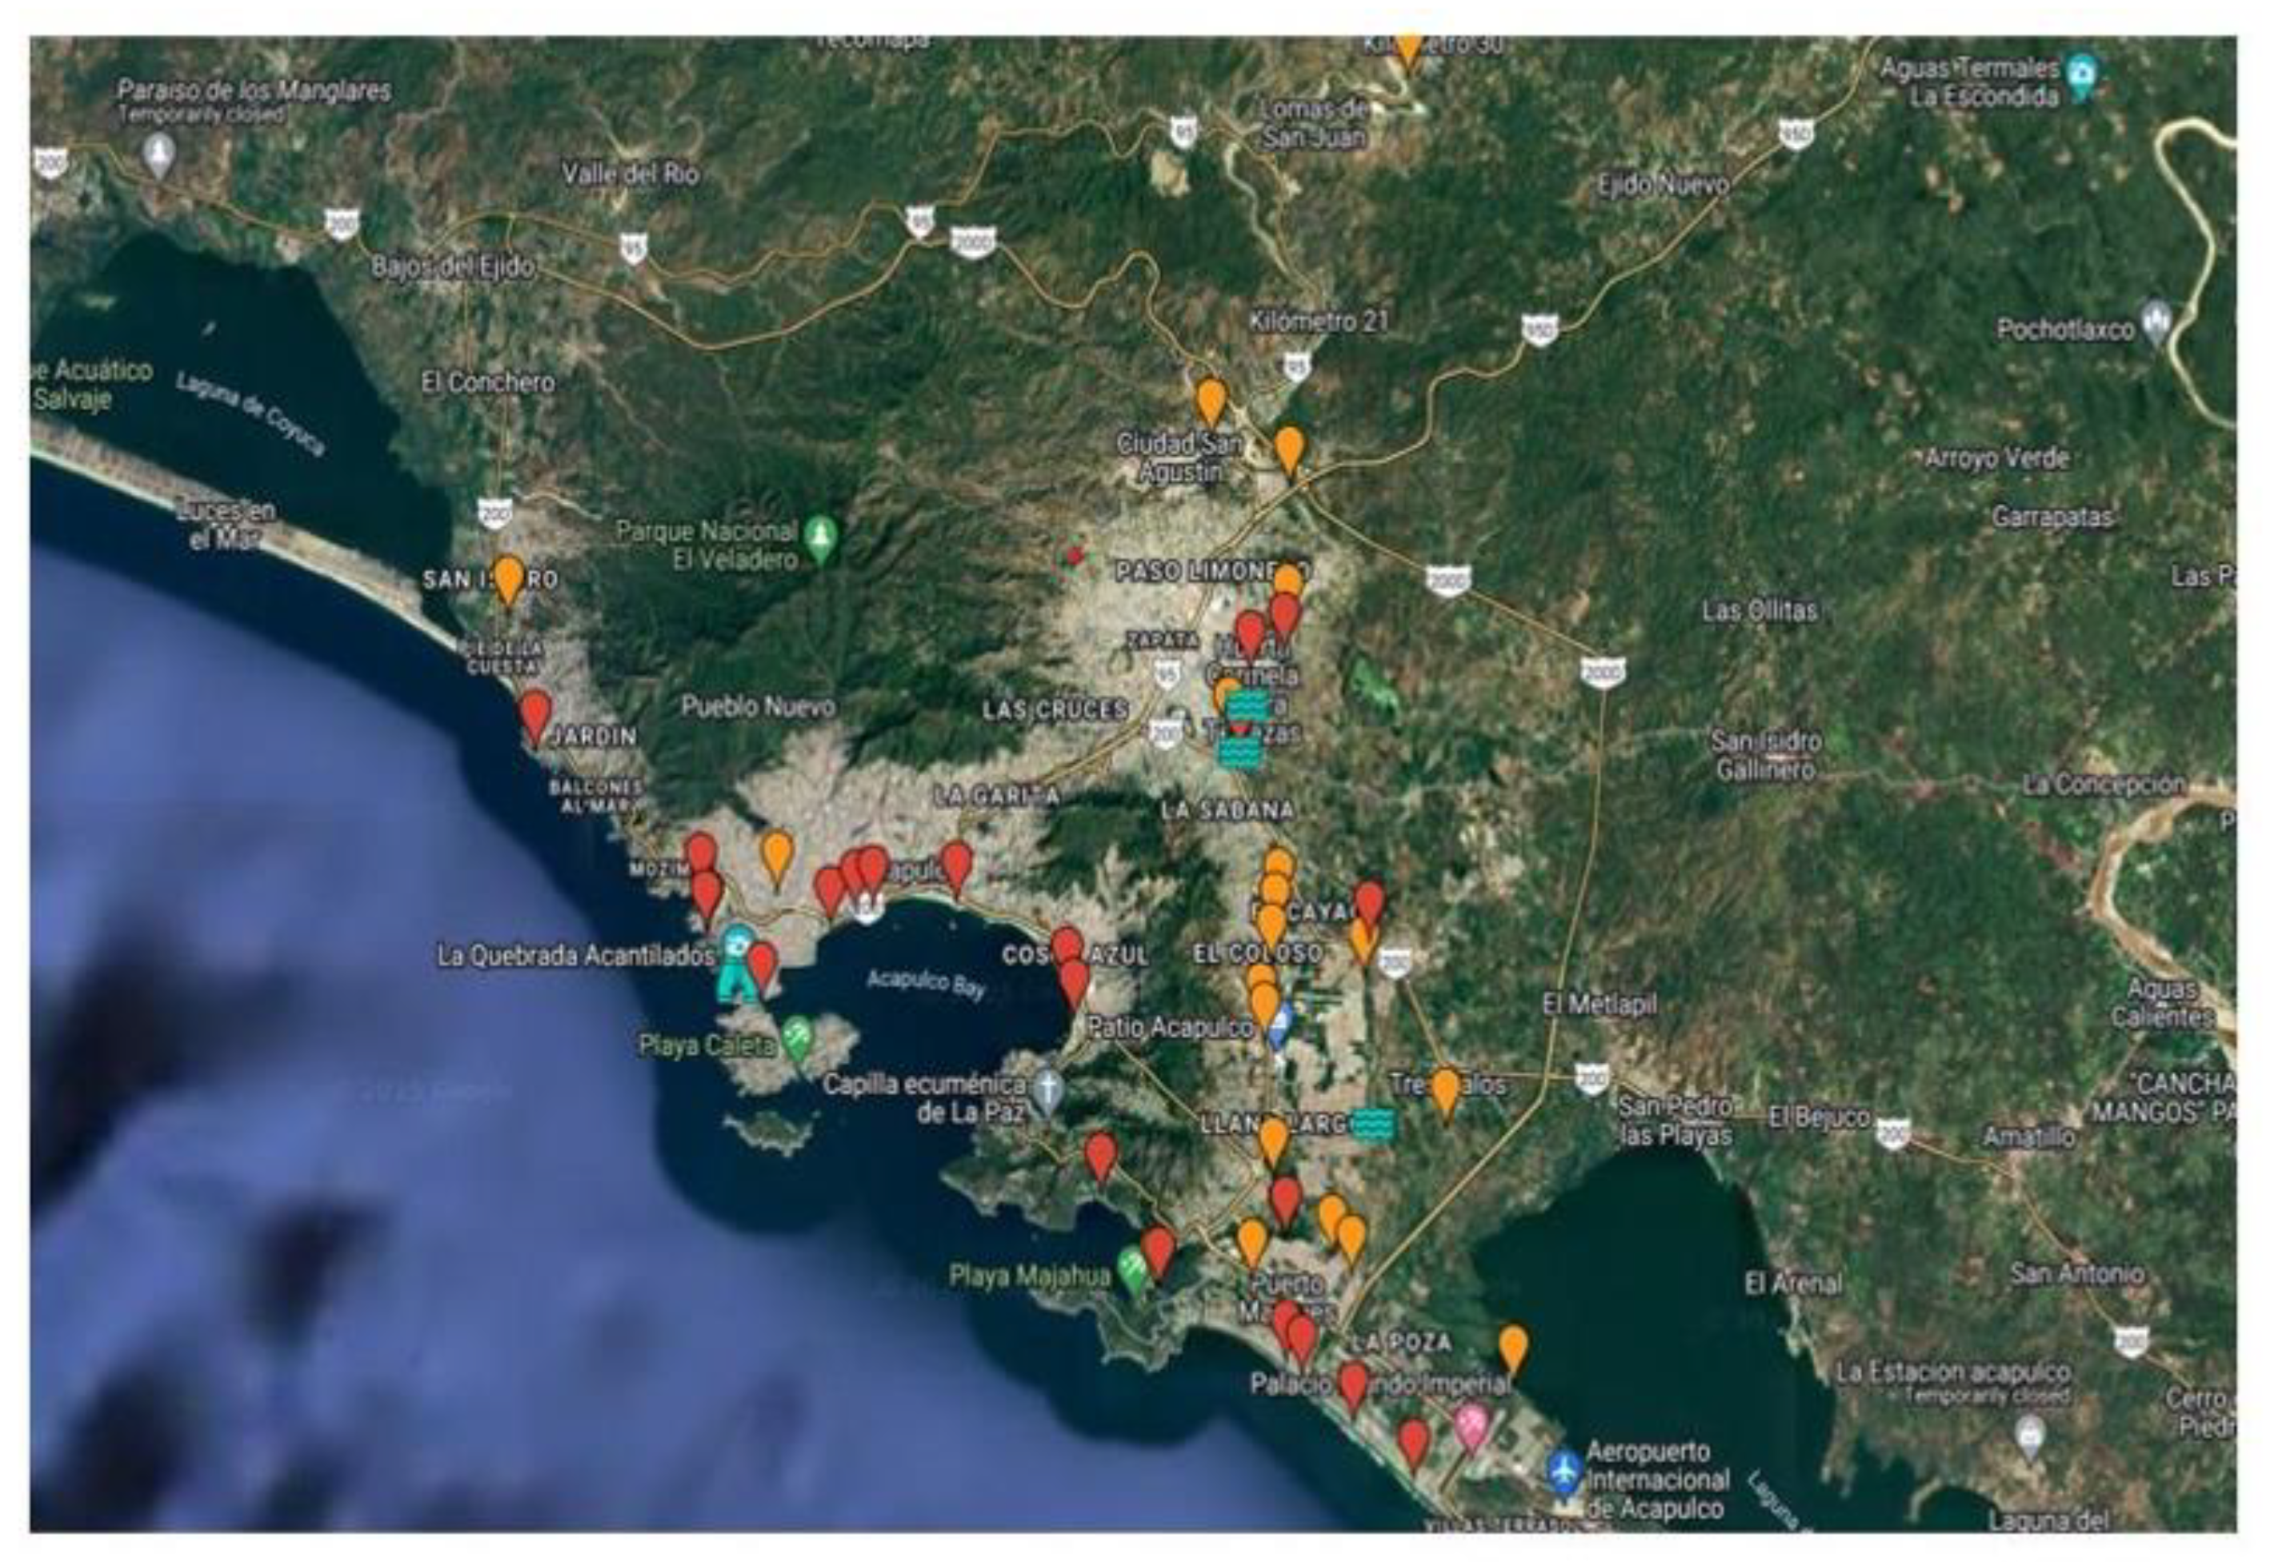Image resolution: width=2274 pixels, height=1562 pixels.
Task: Click the Acapulco Bay label
Action: [925, 983]
